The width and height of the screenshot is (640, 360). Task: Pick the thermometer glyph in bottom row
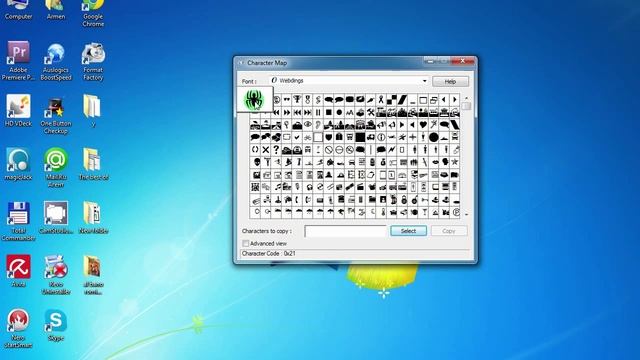pos(383,212)
